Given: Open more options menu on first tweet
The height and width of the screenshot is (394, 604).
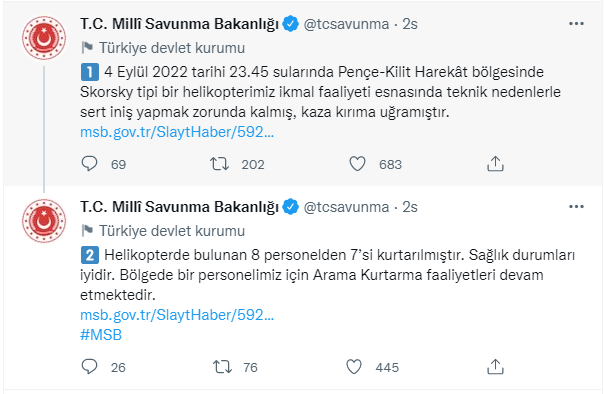Looking at the screenshot, I should coord(576,24).
